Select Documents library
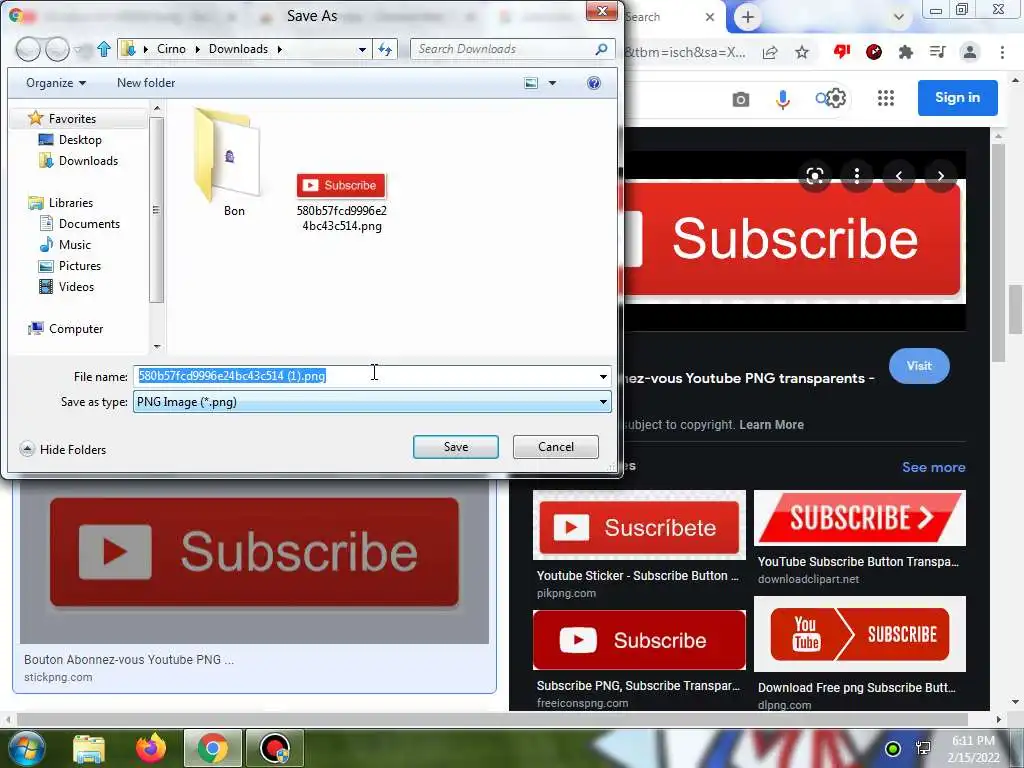Viewport: 1024px width, 768px height. coord(89,223)
